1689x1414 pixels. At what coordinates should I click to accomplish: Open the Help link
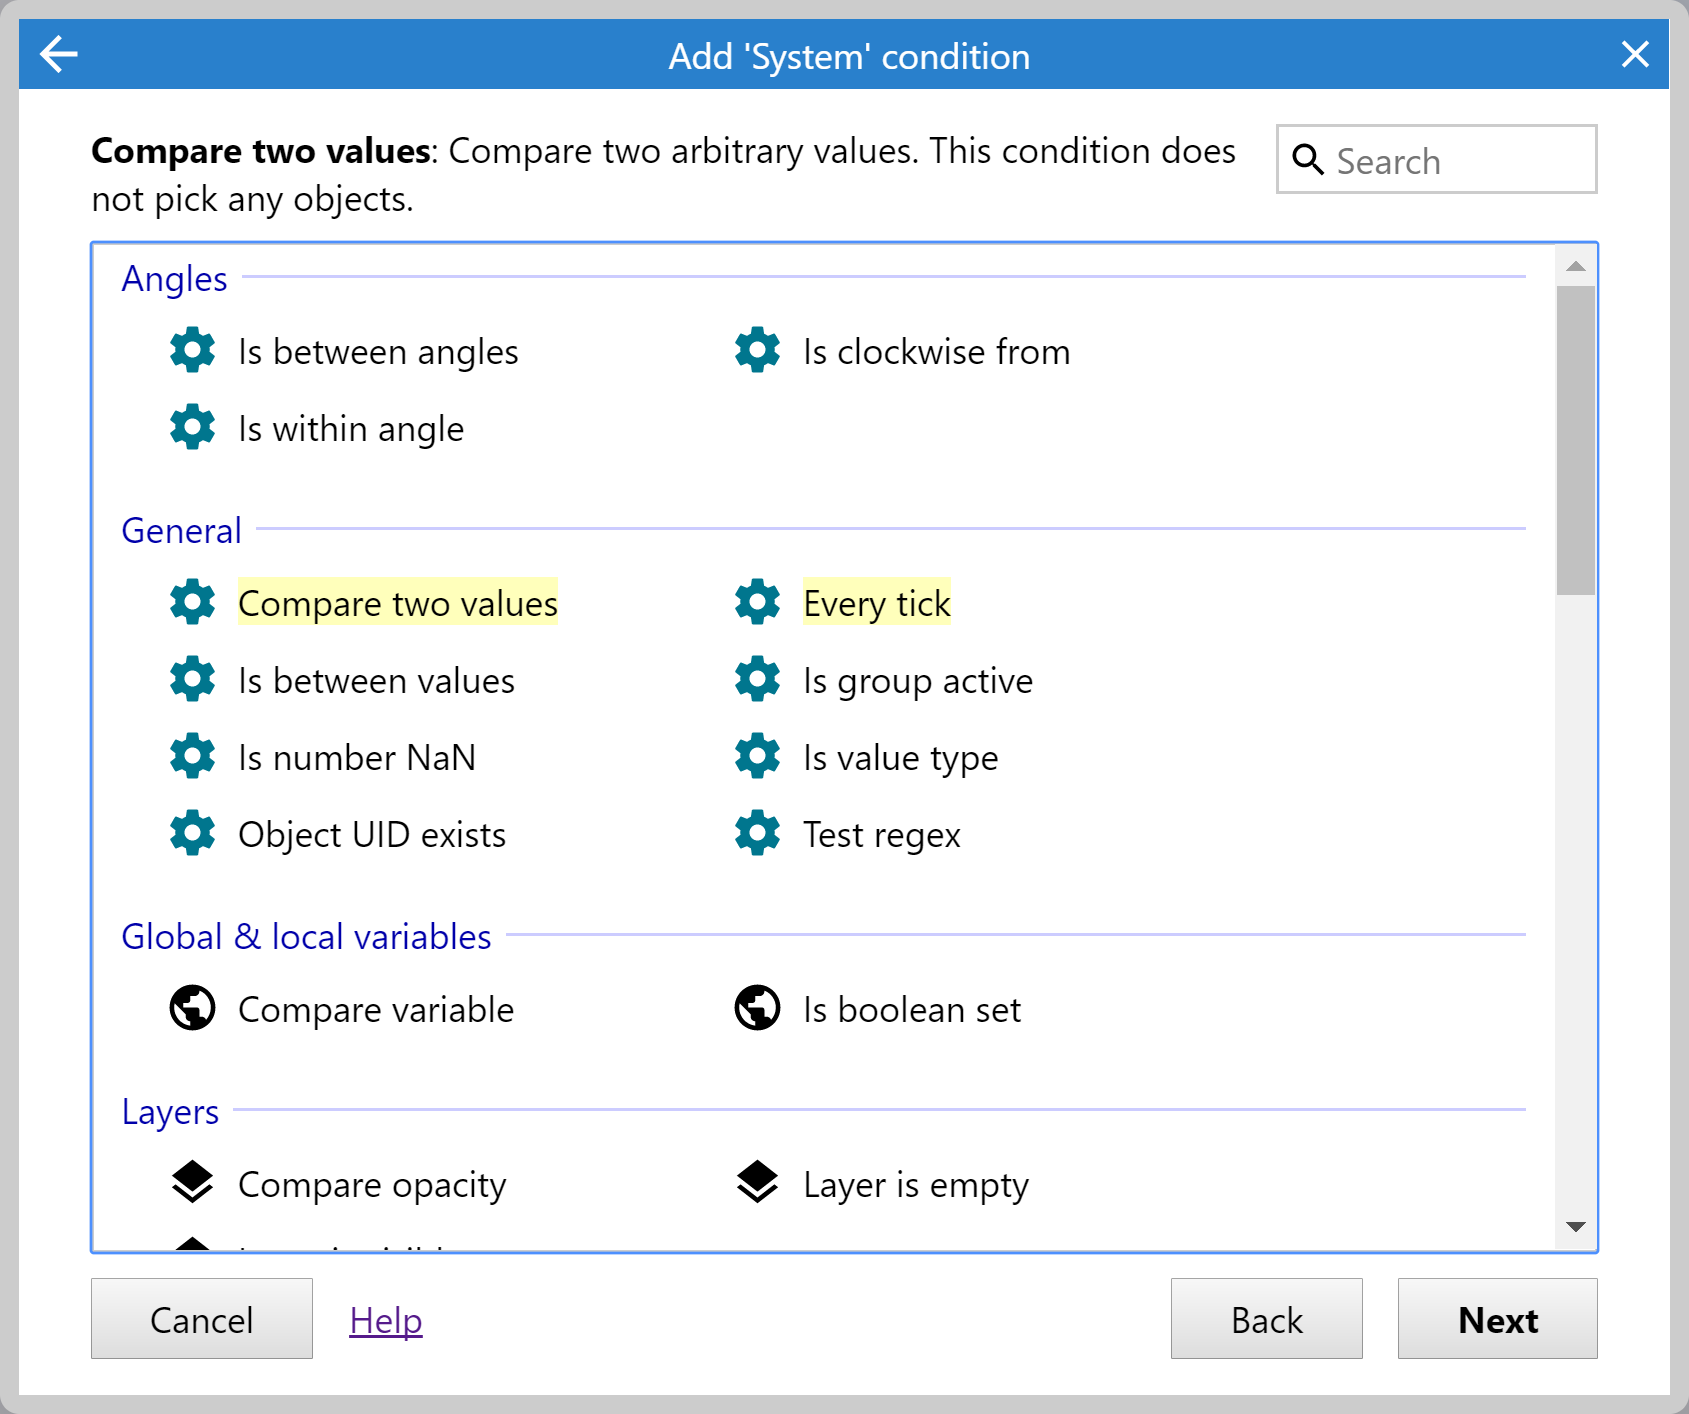point(386,1321)
